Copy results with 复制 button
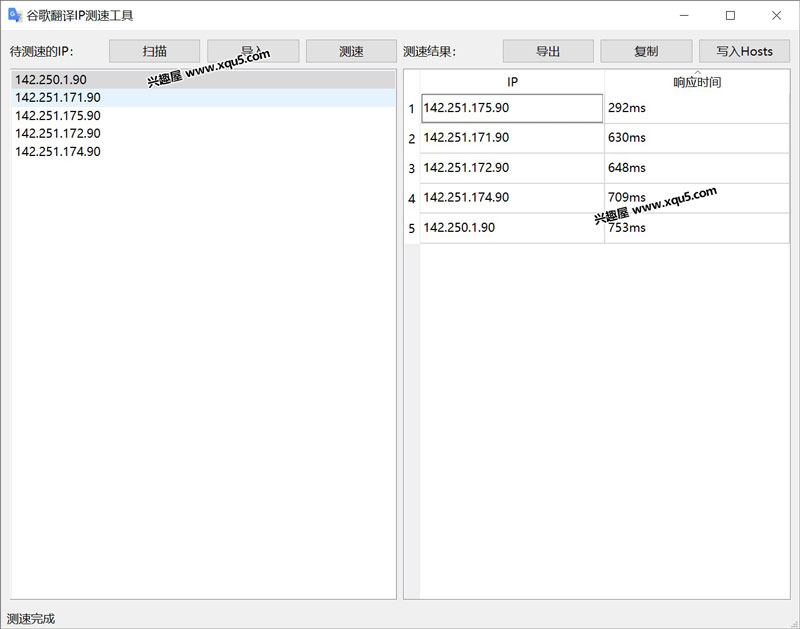Screen dimensions: 800x629 646,51
